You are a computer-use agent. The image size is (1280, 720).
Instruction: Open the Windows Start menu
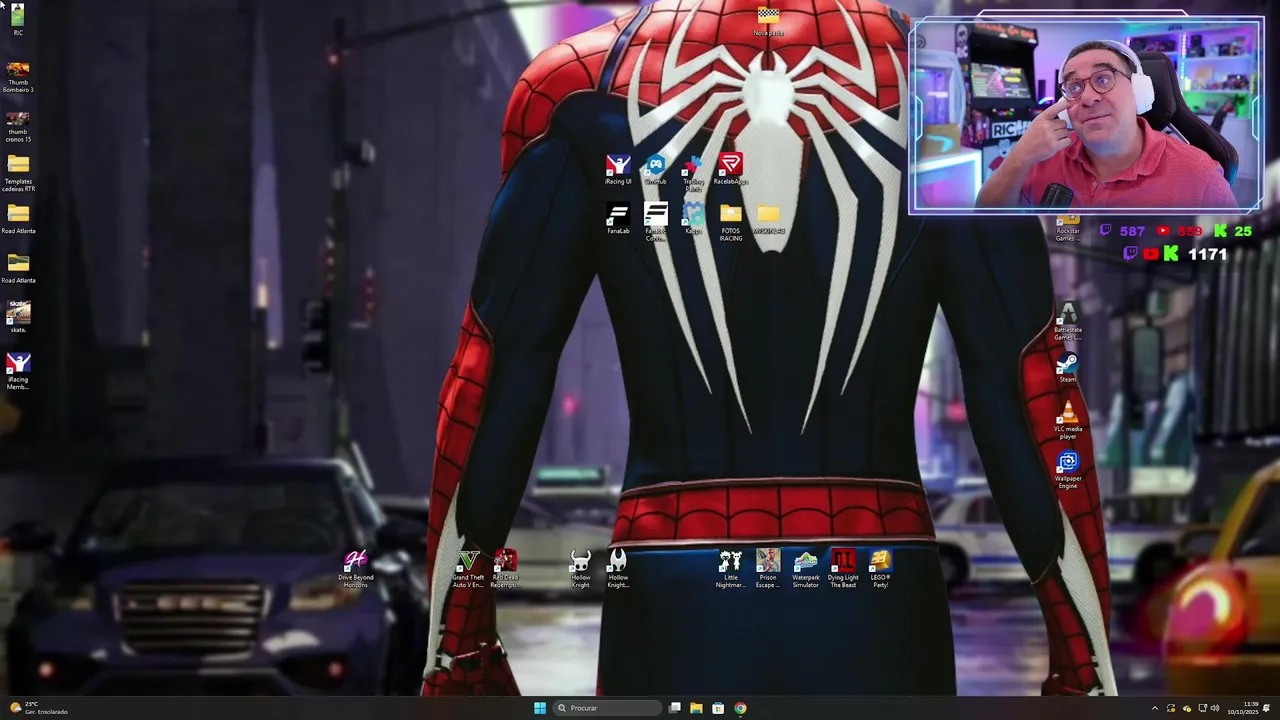click(540, 708)
